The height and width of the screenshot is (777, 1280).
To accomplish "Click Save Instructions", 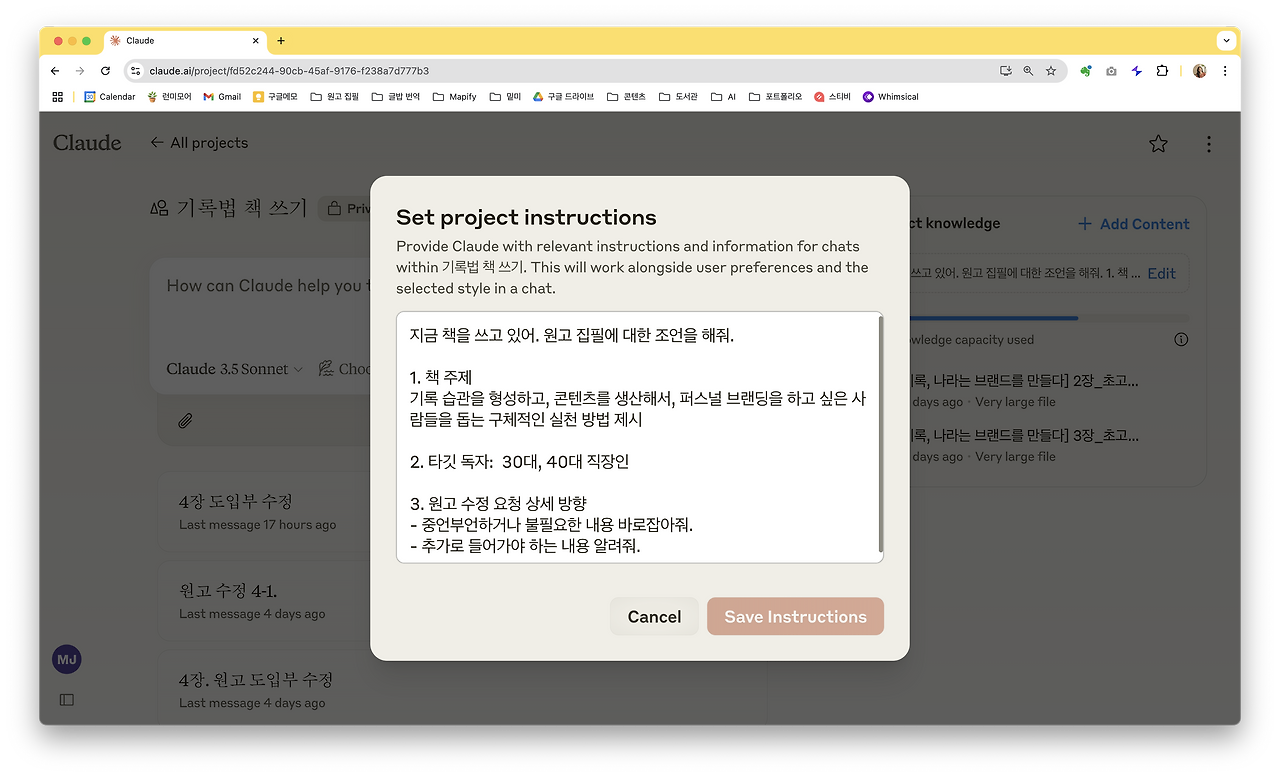I will pos(795,616).
